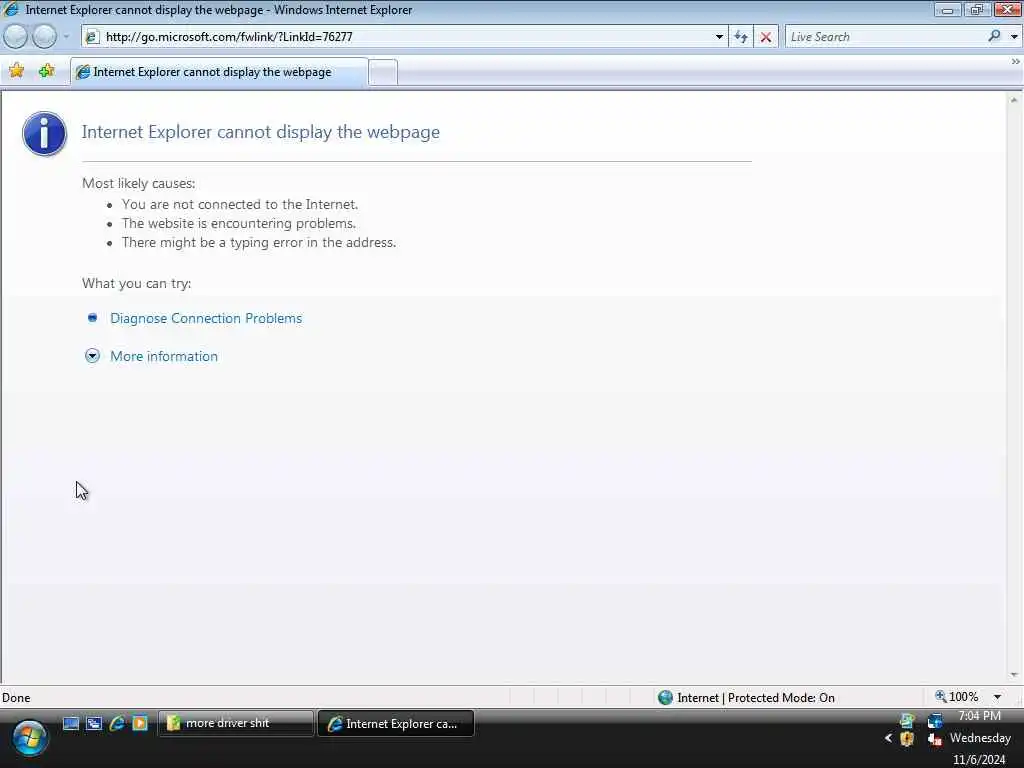Open the address bar history dropdown
The width and height of the screenshot is (1024, 768).
point(719,37)
